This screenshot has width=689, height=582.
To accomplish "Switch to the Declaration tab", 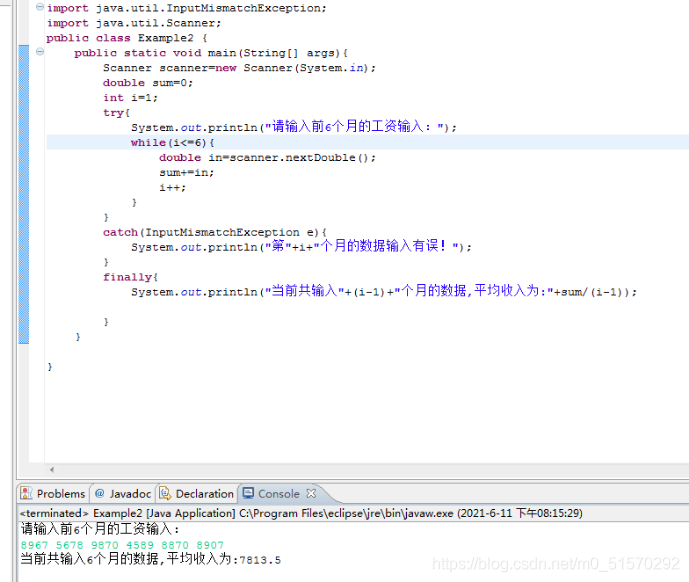I will point(196,494).
